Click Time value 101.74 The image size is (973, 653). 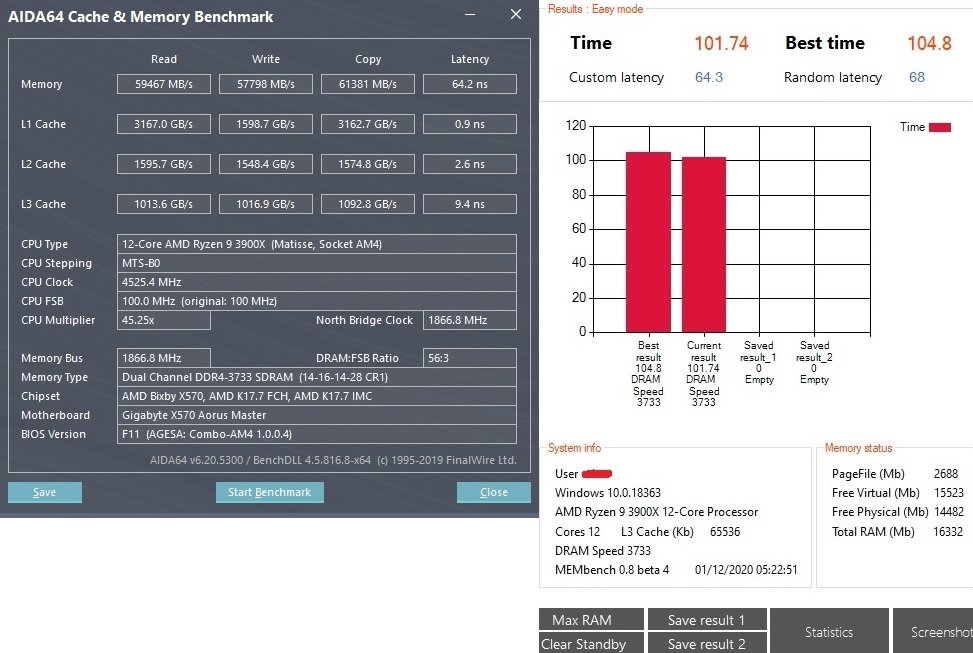(721, 43)
